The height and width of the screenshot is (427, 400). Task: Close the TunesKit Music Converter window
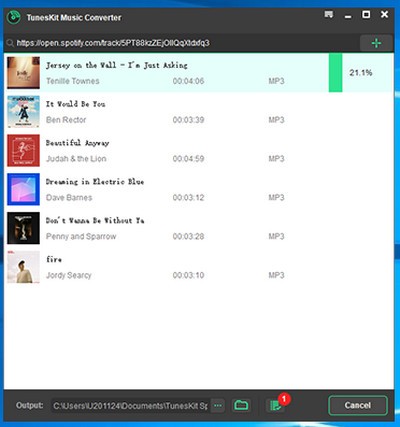pyautogui.click(x=384, y=14)
